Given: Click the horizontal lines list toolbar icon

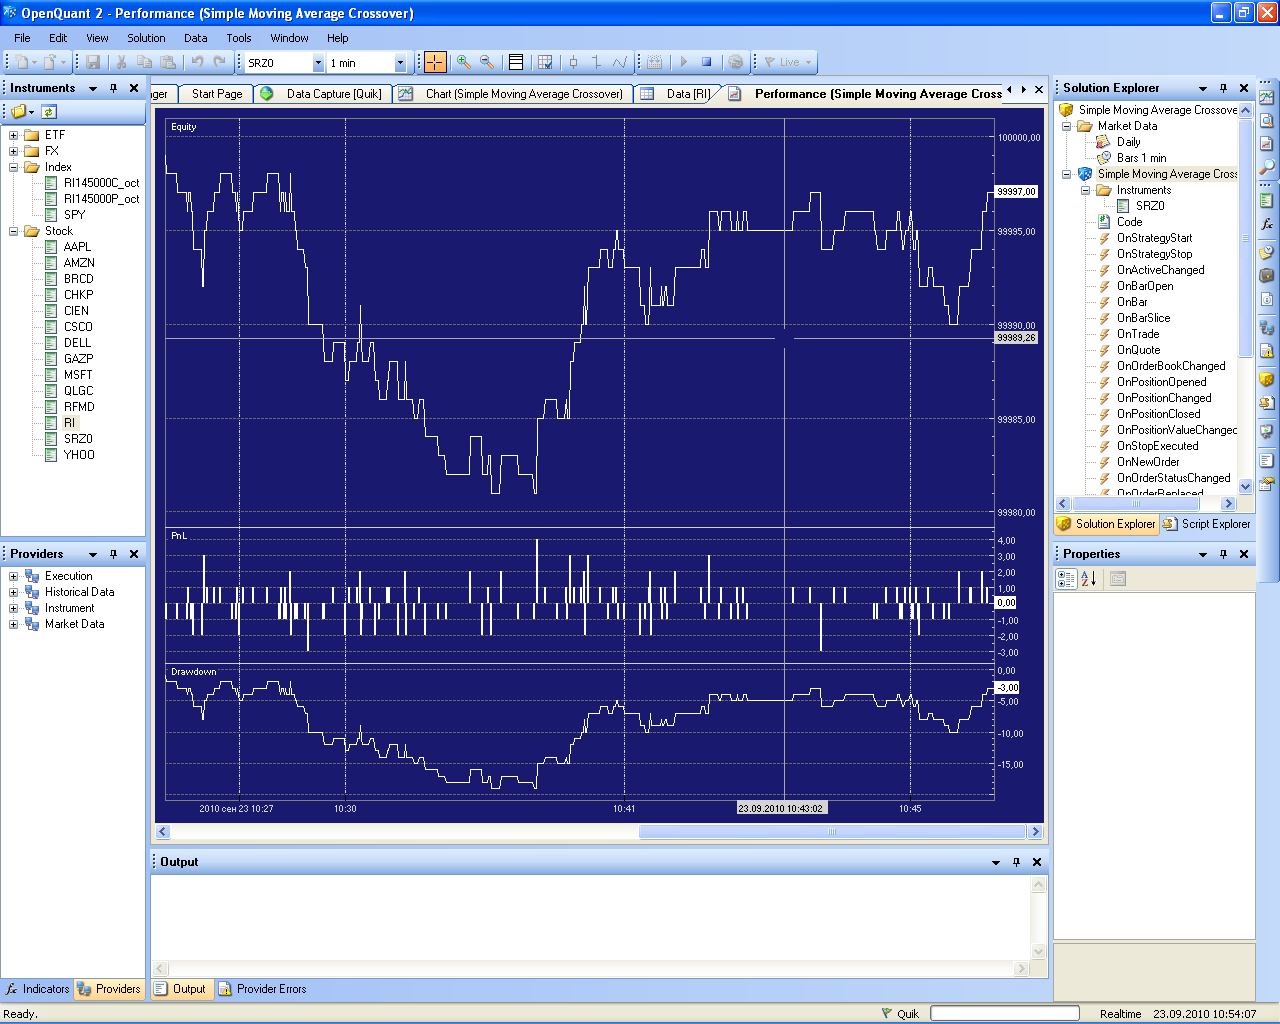Looking at the screenshot, I should 516,62.
